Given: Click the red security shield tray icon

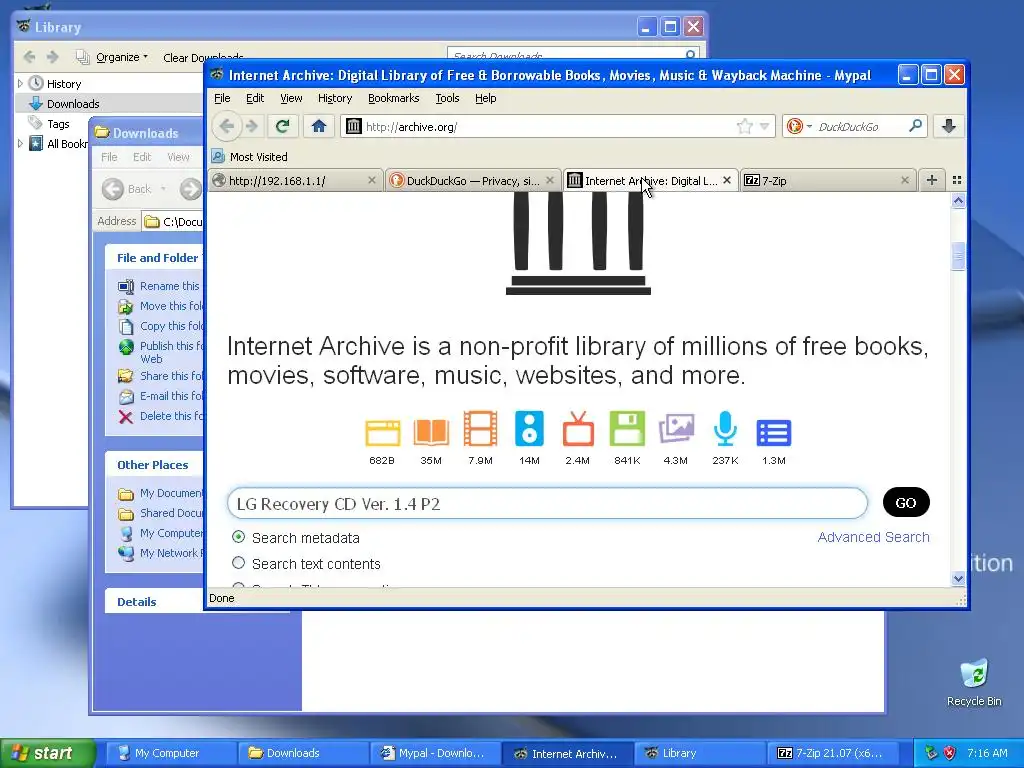Looking at the screenshot, I should (x=949, y=753).
